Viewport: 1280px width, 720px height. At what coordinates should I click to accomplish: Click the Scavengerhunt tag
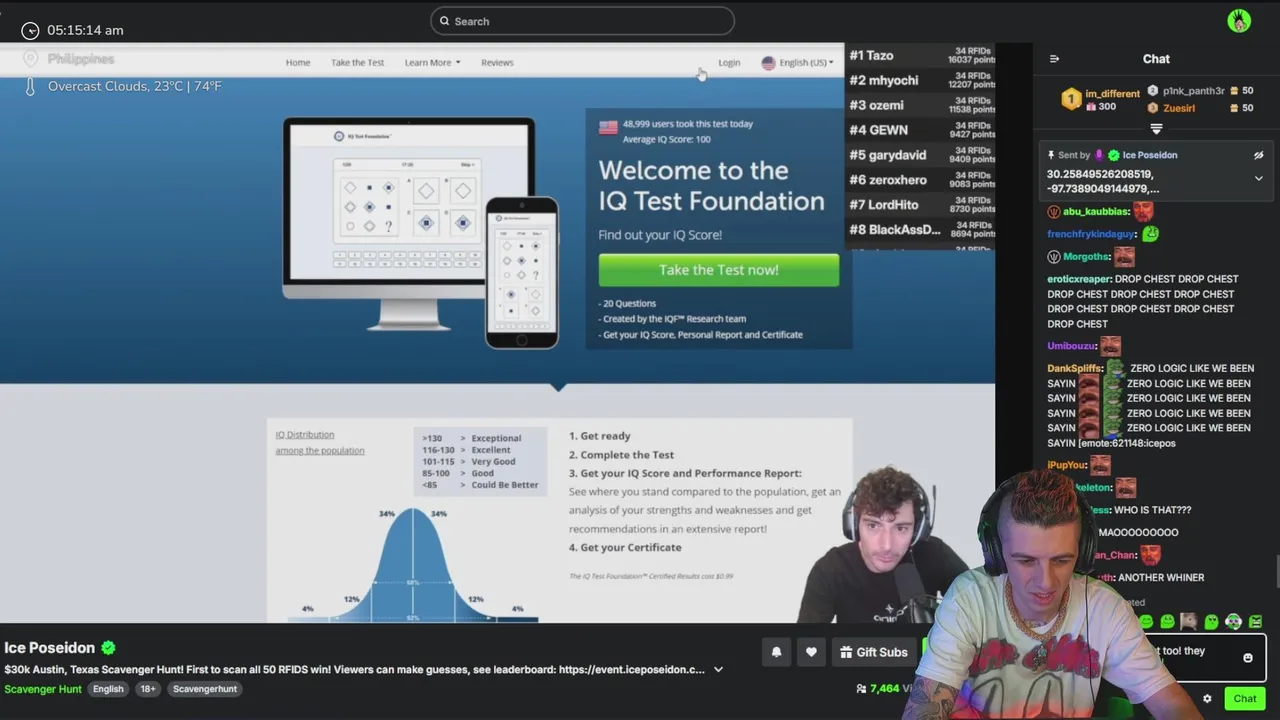point(205,689)
